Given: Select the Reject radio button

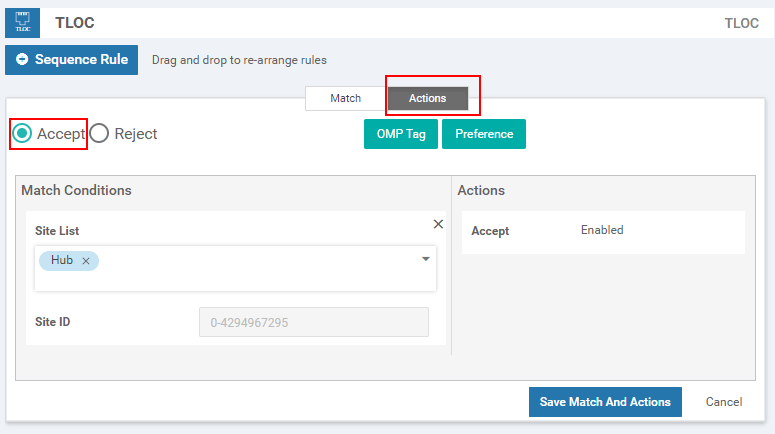Looking at the screenshot, I should [x=100, y=133].
